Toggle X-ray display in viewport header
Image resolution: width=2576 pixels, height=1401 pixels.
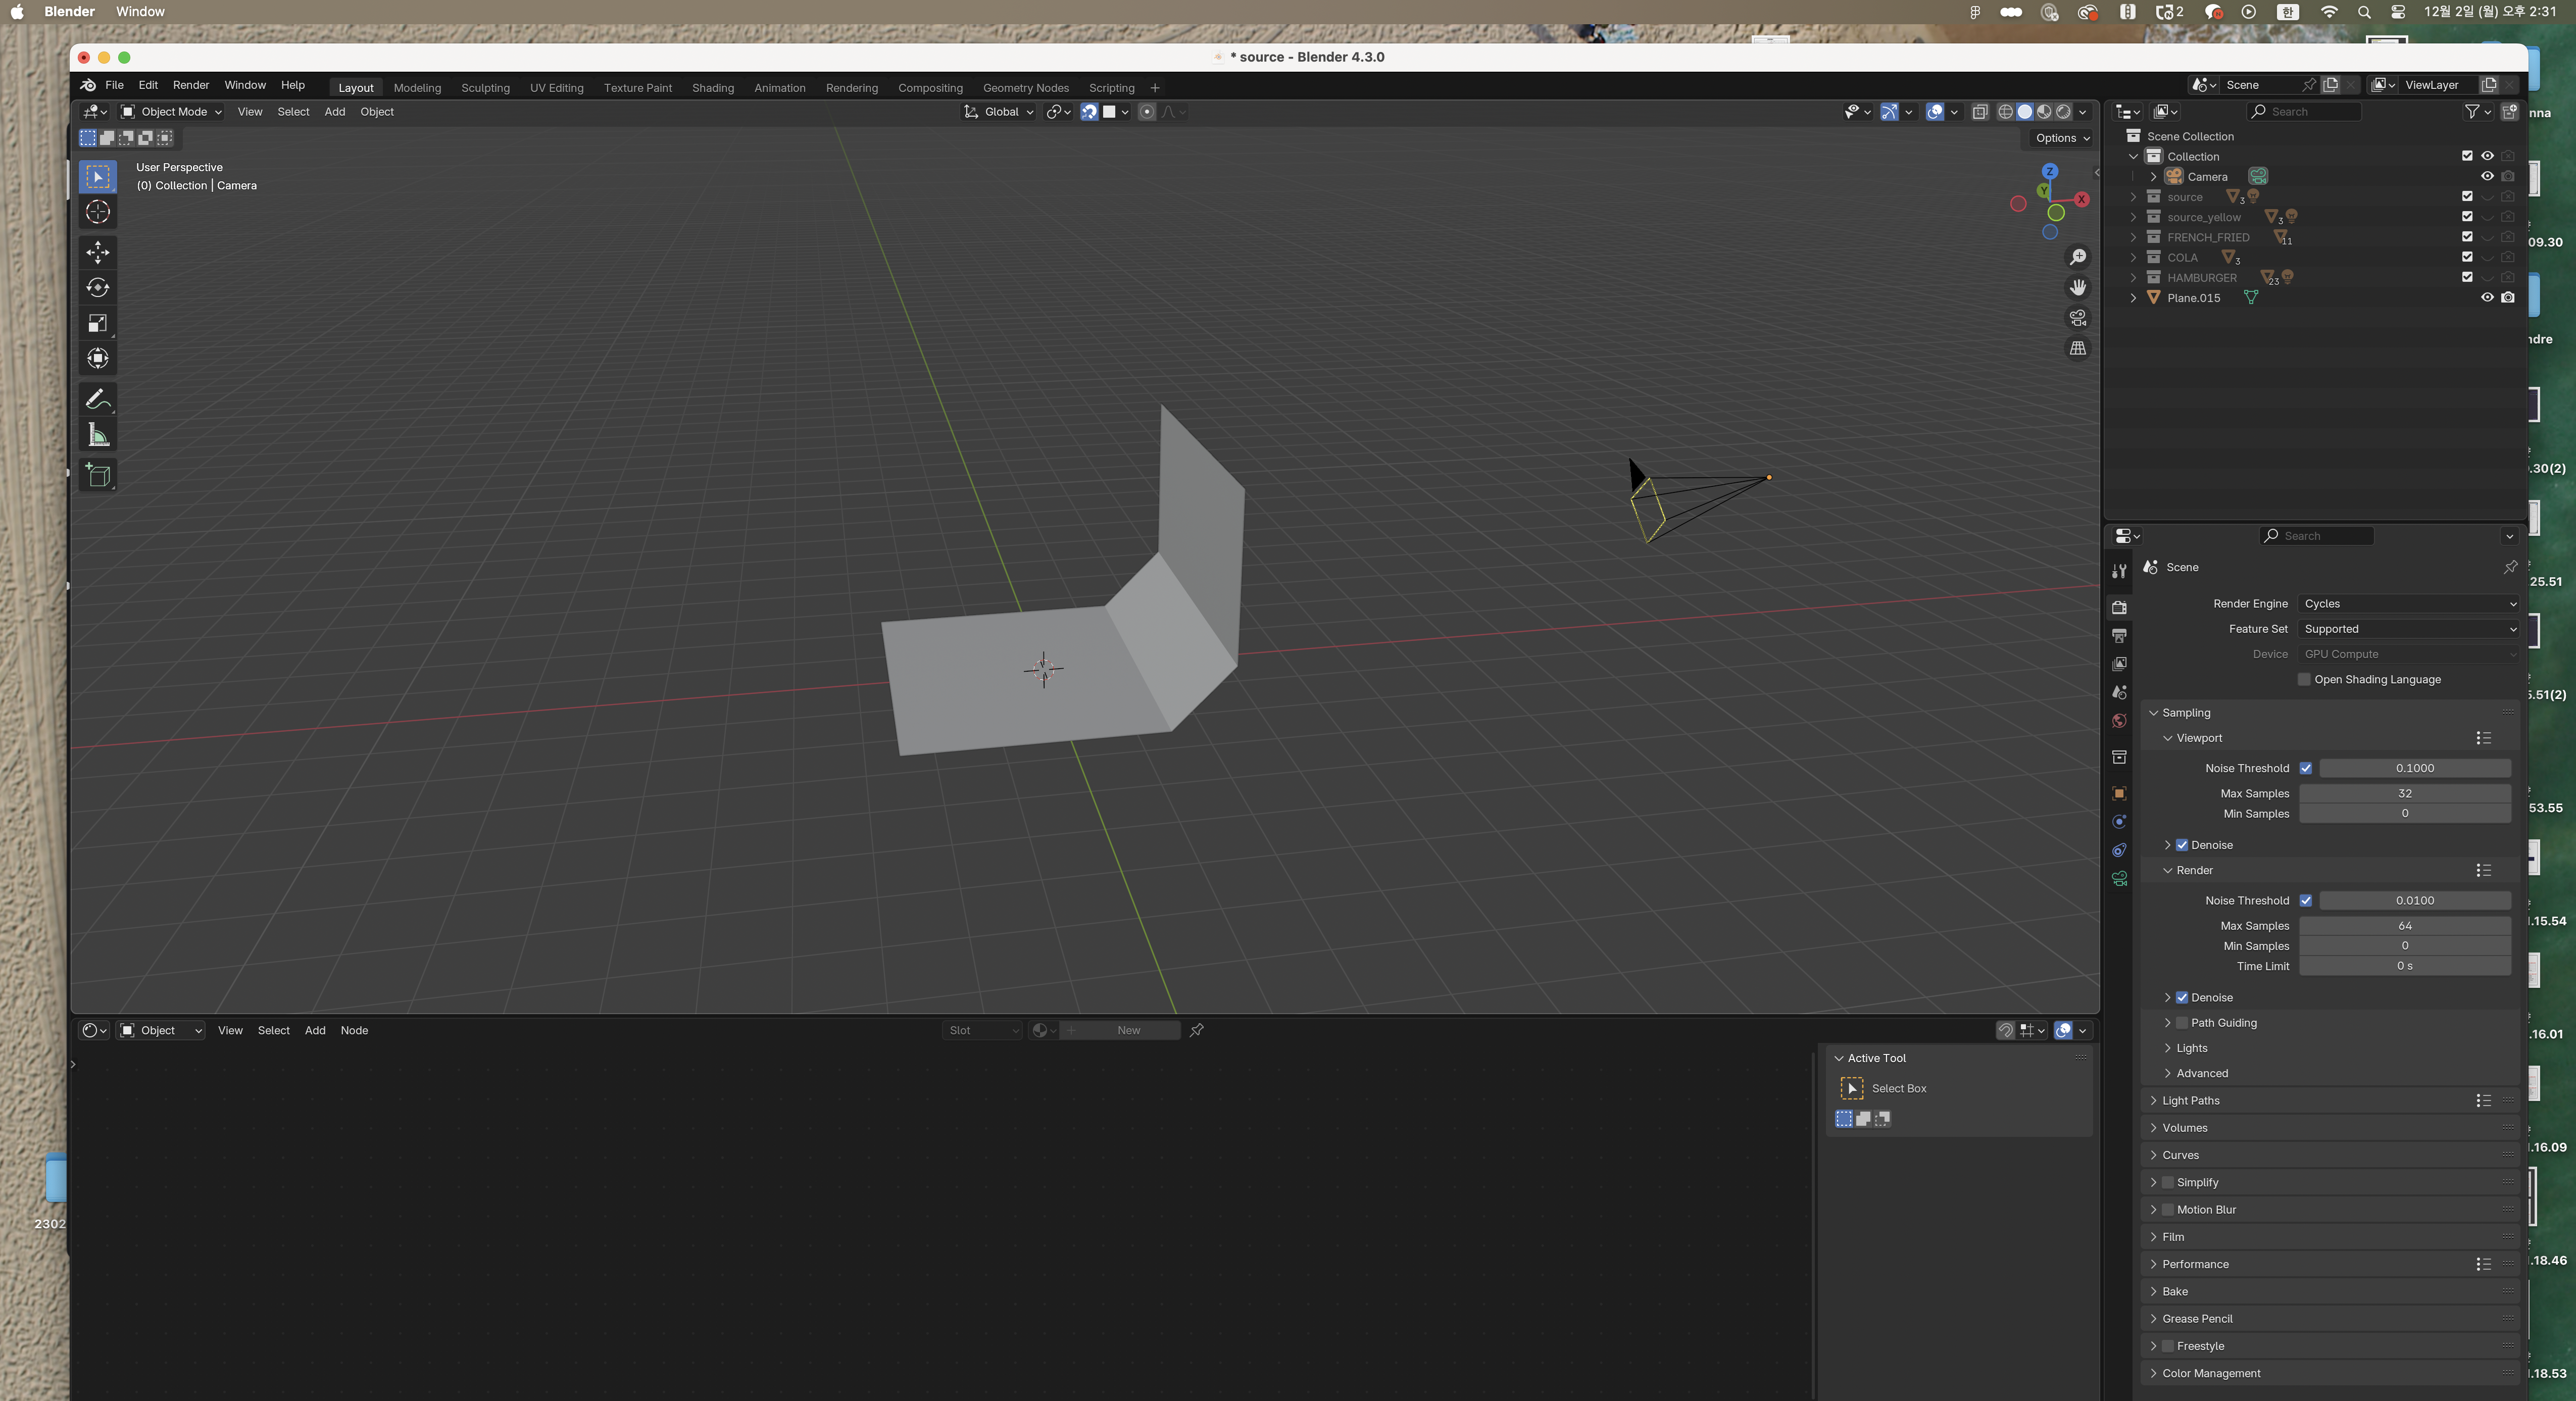[x=1980, y=112]
